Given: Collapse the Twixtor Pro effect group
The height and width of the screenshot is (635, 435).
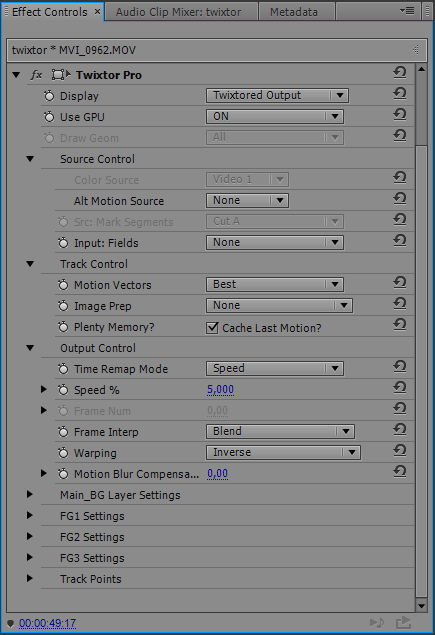Looking at the screenshot, I should [x=16, y=75].
